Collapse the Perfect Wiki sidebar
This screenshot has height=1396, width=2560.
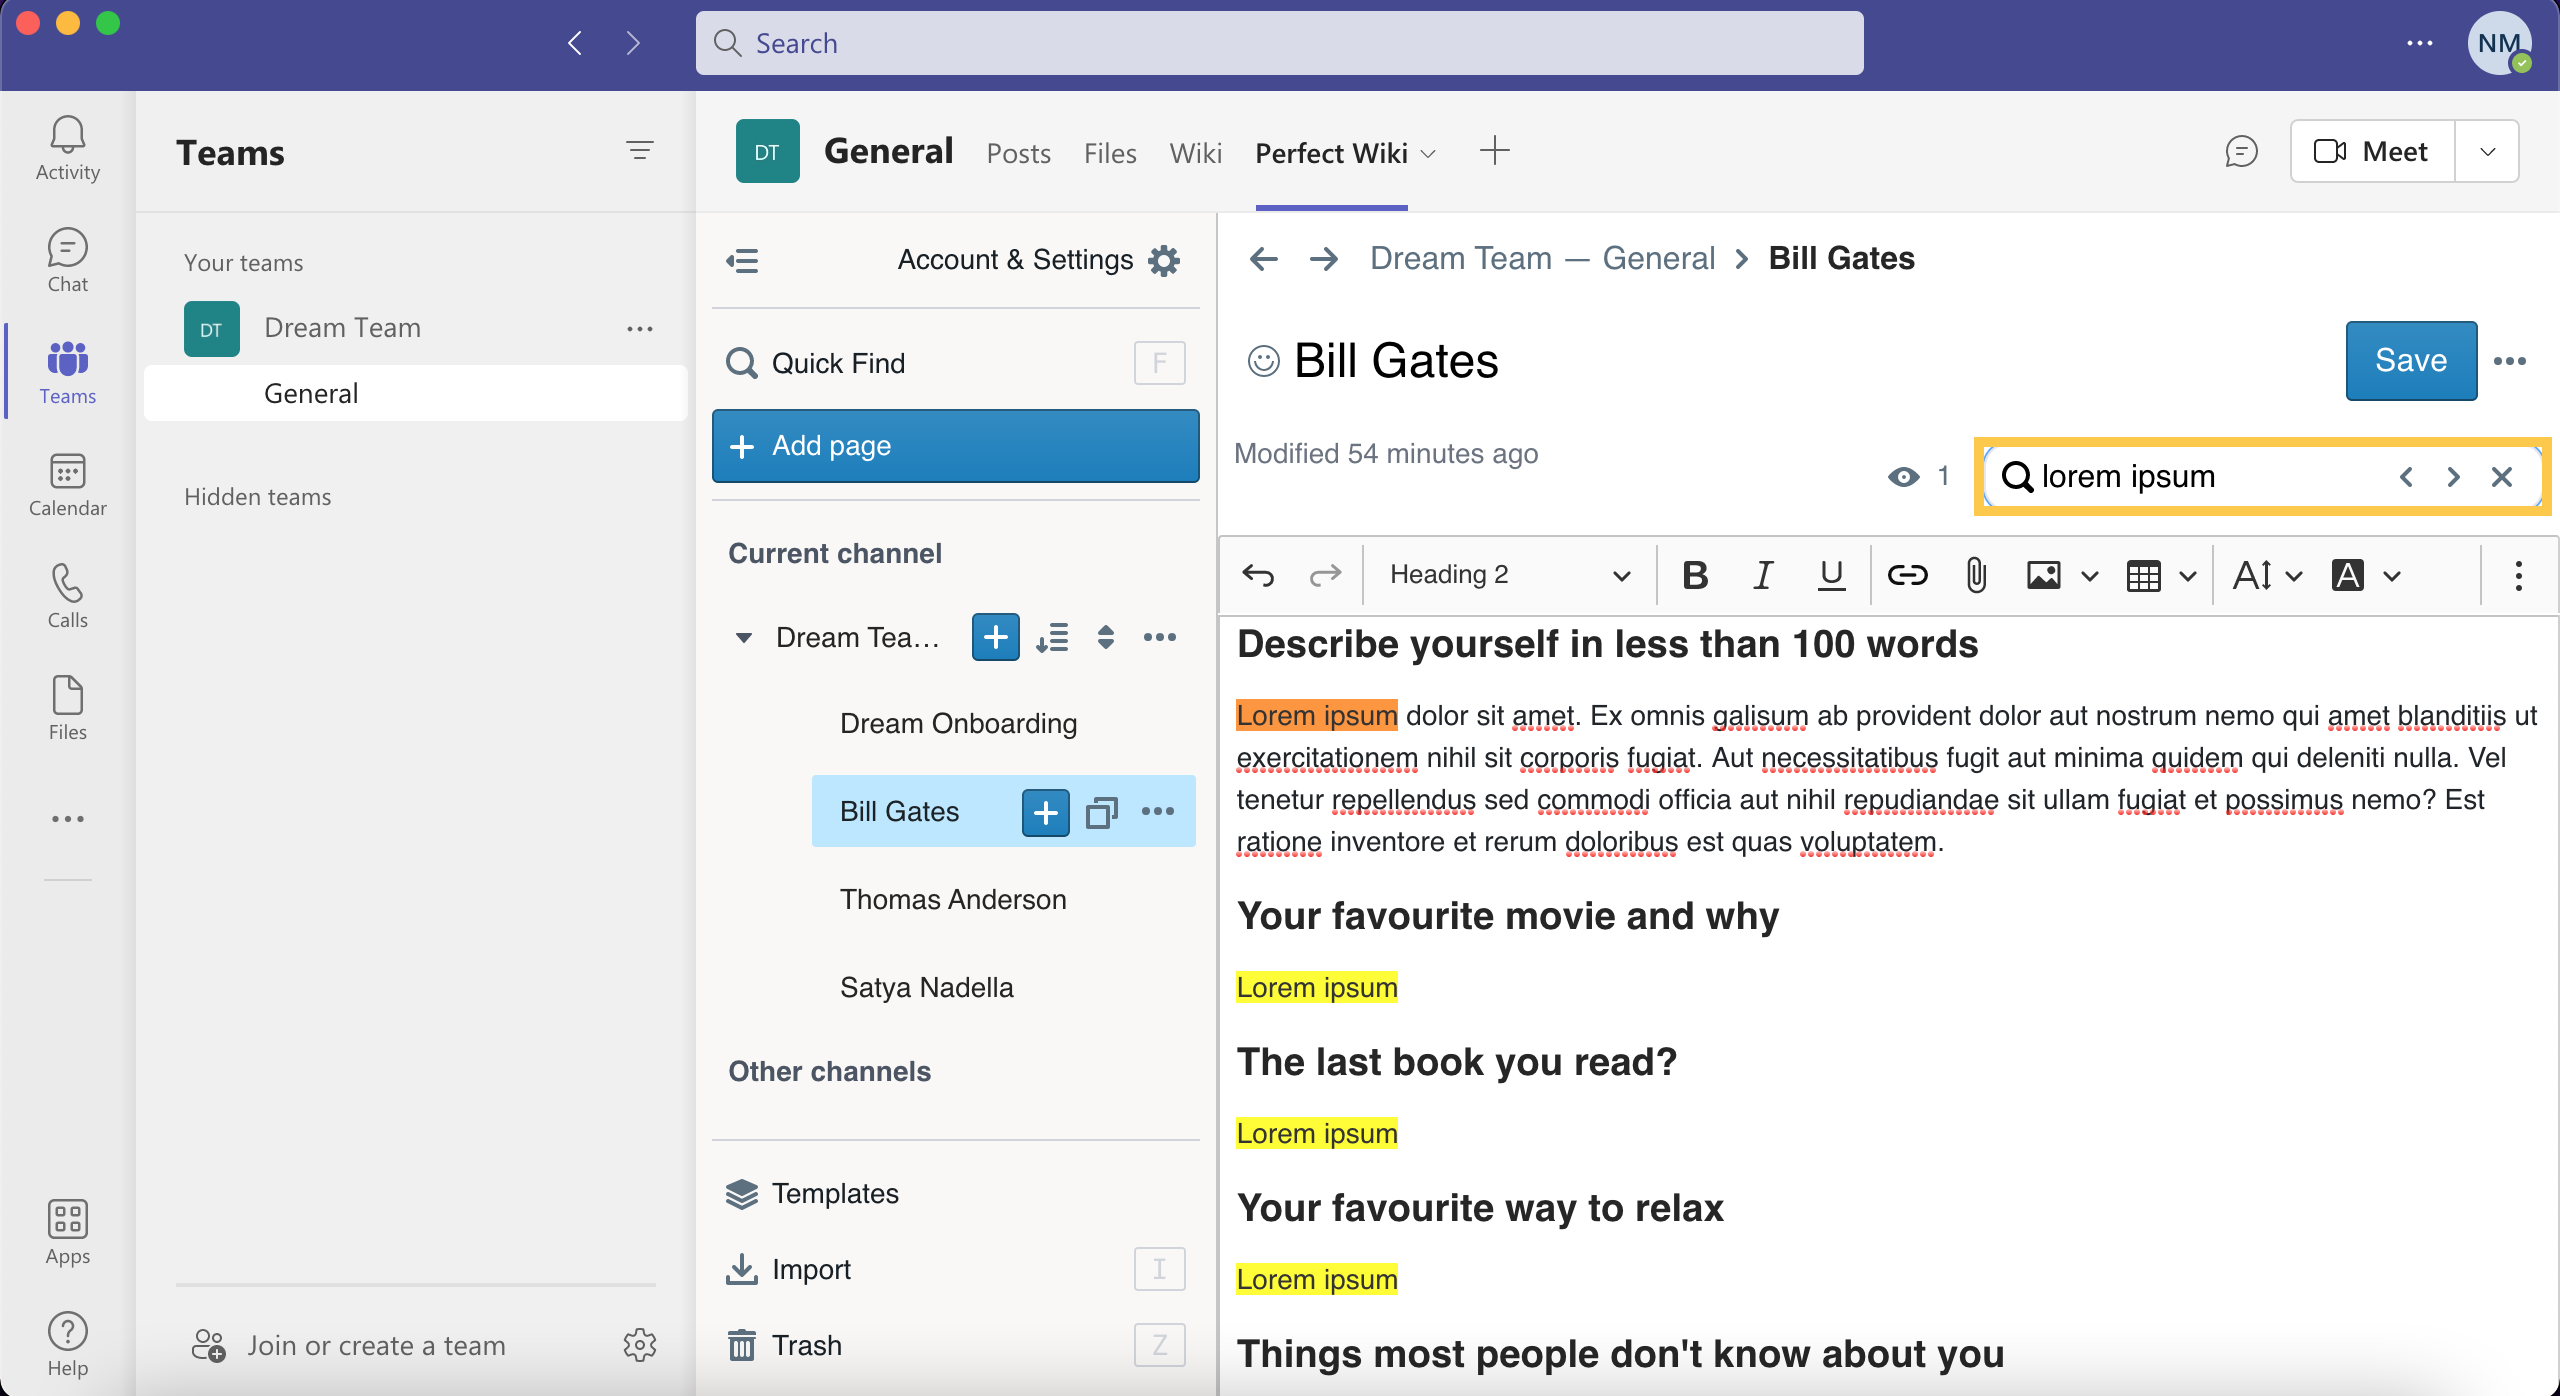pyautogui.click(x=742, y=259)
